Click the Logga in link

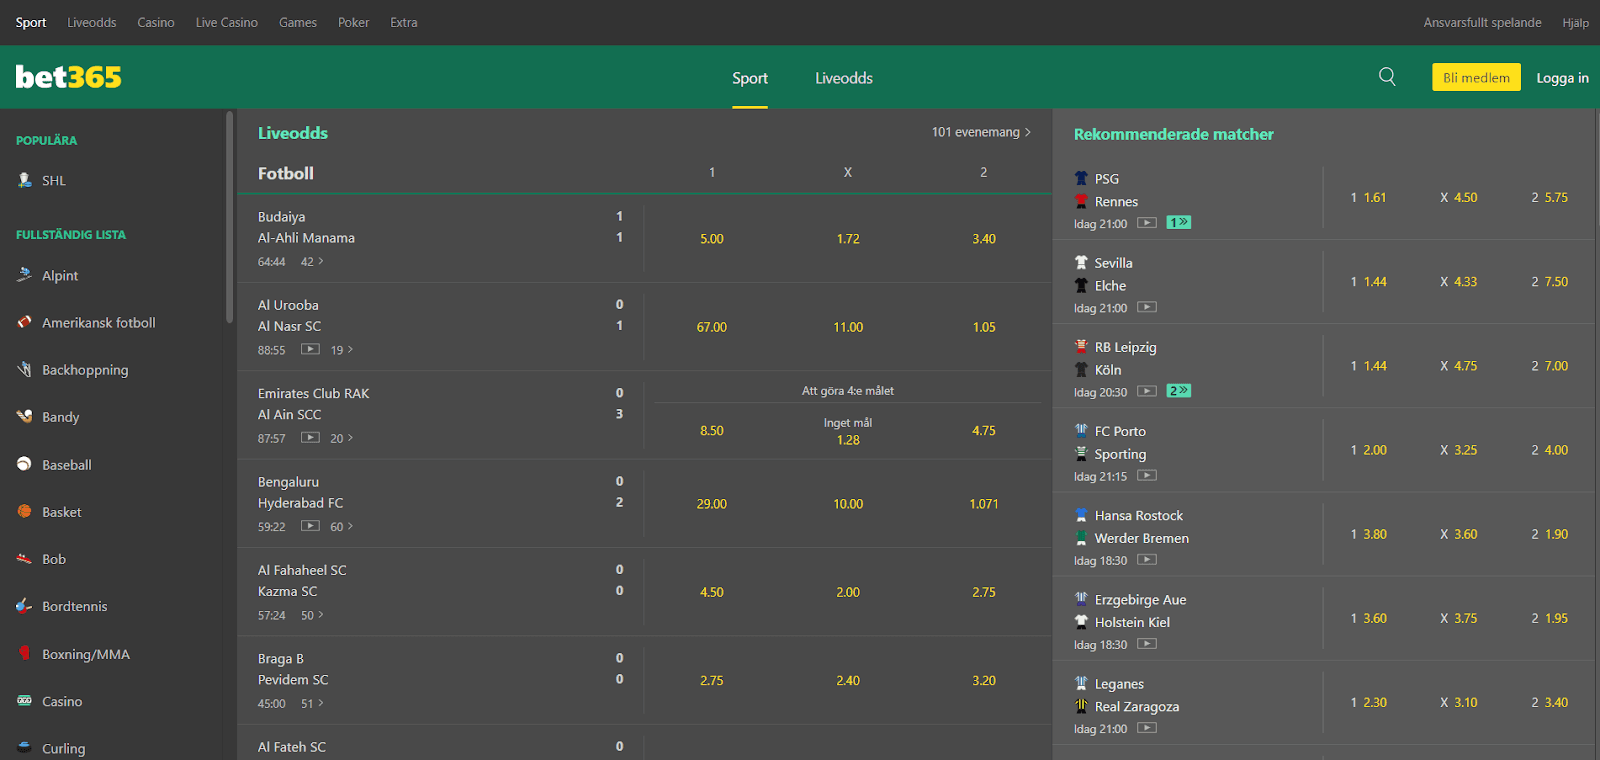pyautogui.click(x=1562, y=78)
